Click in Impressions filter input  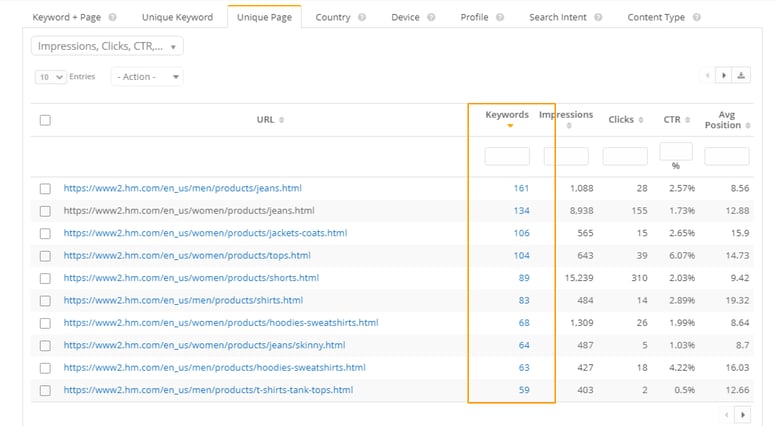pyautogui.click(x=566, y=156)
